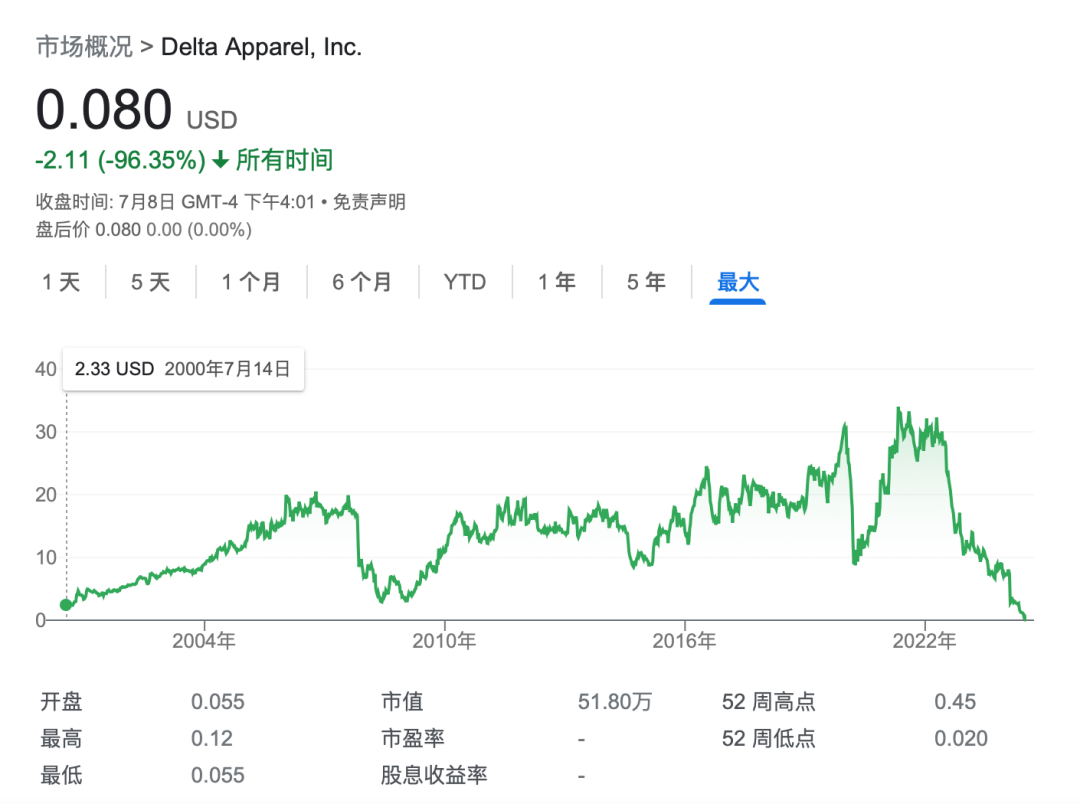1080x804 pixels.
Task: 点击当前选中的 最大 标签
Action: pyautogui.click(x=737, y=282)
